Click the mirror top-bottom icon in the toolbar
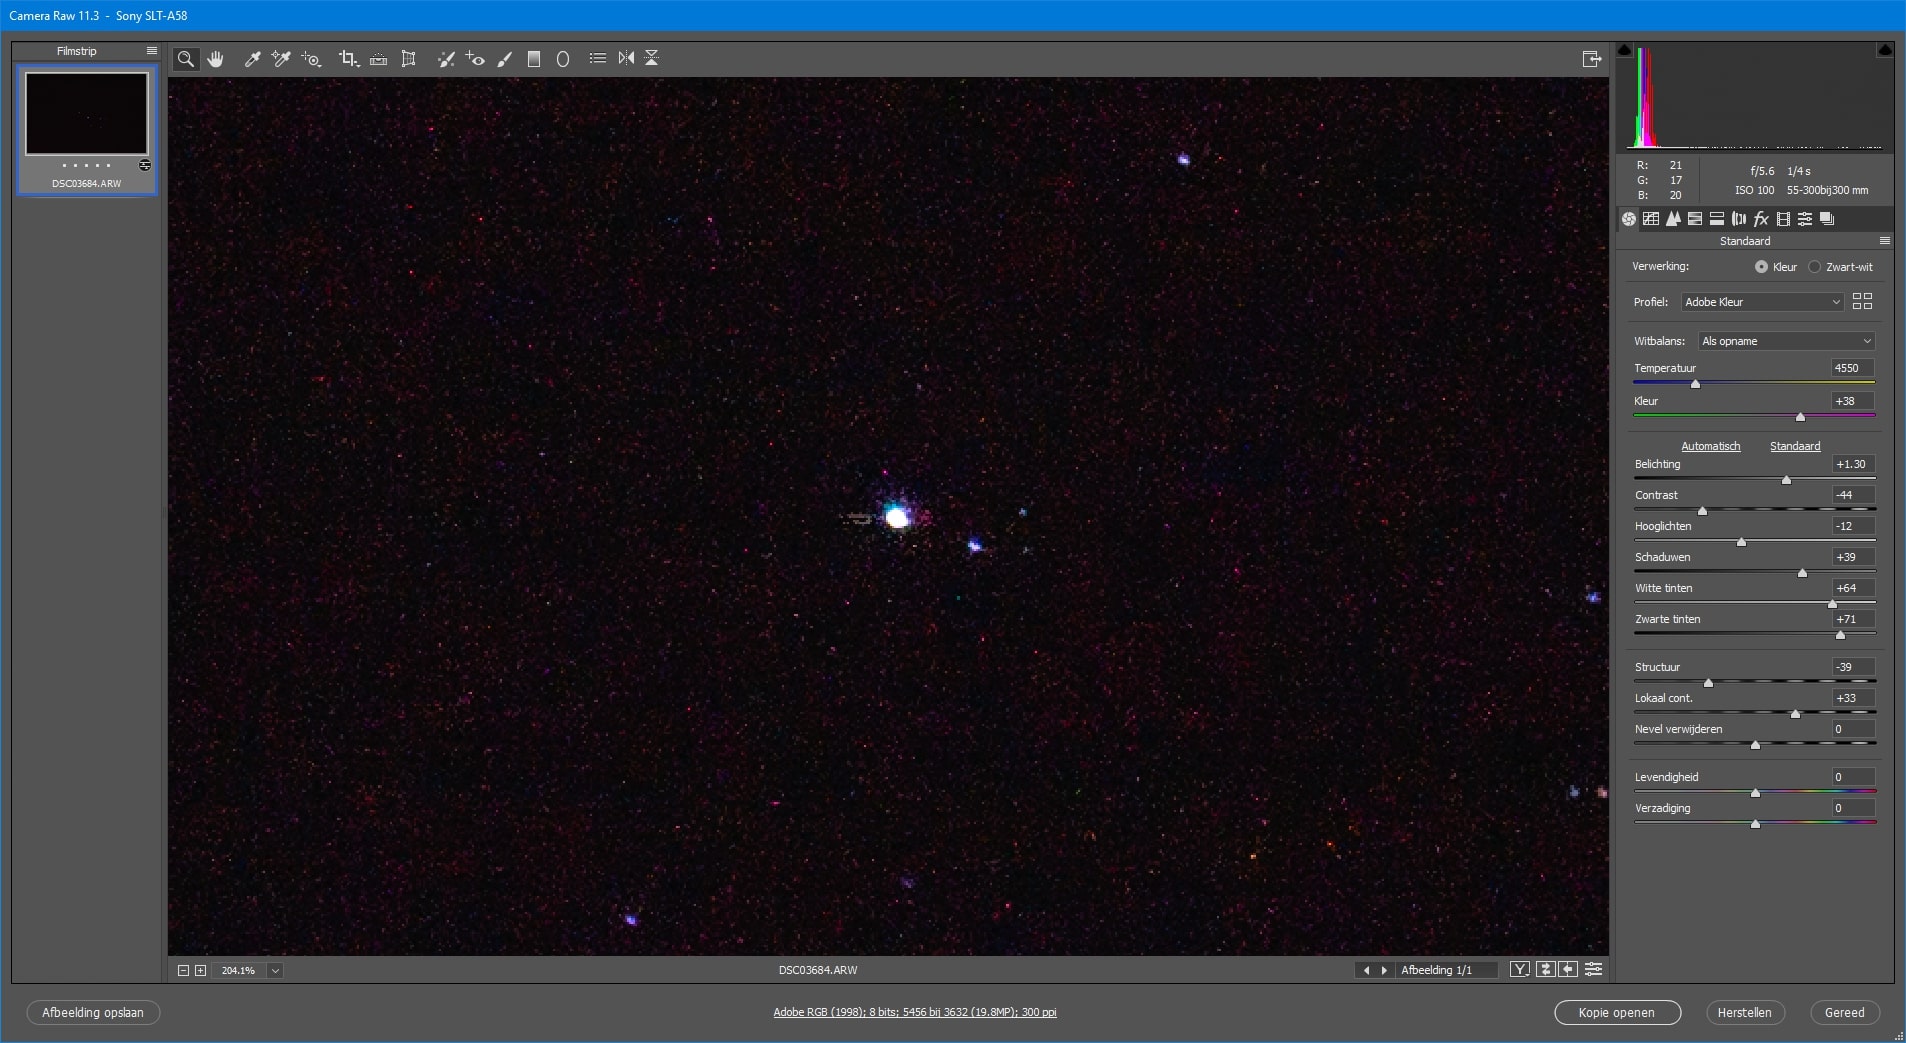 pos(652,58)
